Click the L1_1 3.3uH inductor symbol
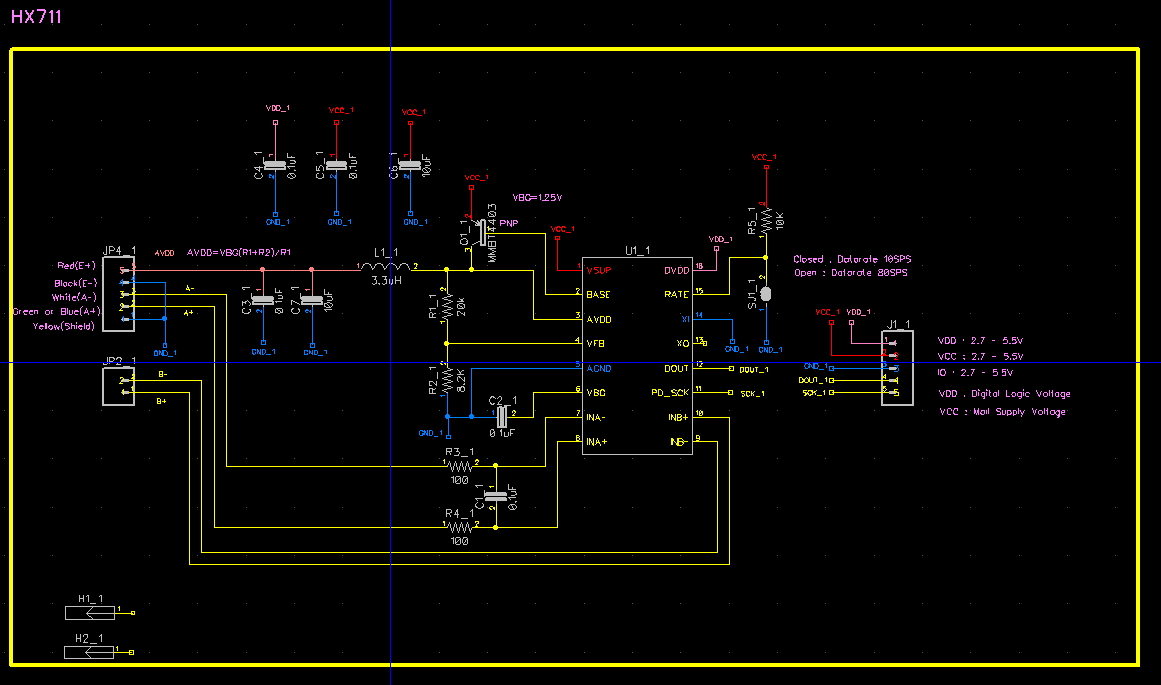Screen dimensions: 1161x685 (385, 268)
